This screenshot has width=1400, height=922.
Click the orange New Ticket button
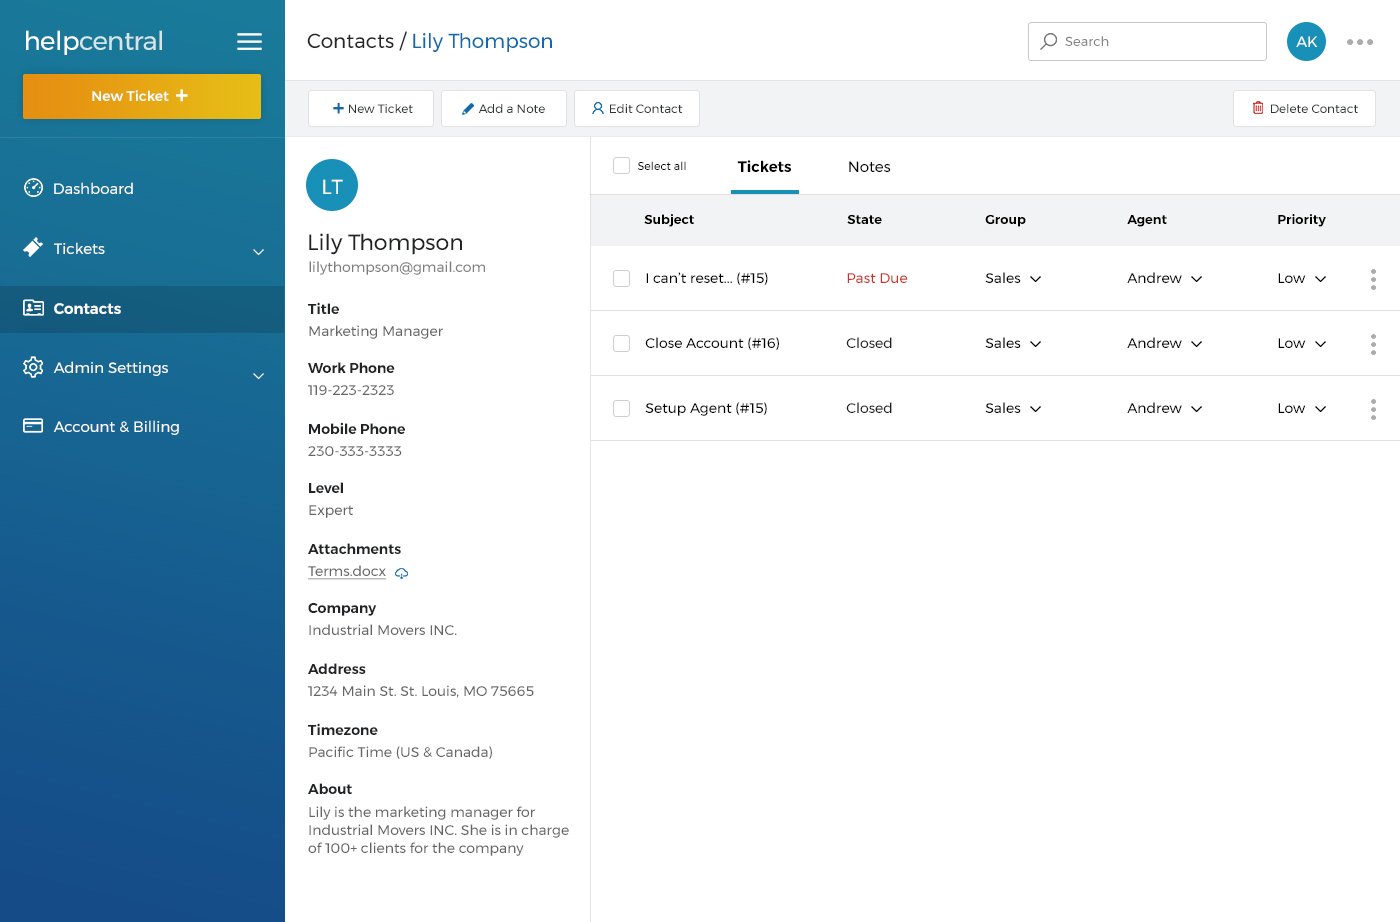(x=142, y=96)
